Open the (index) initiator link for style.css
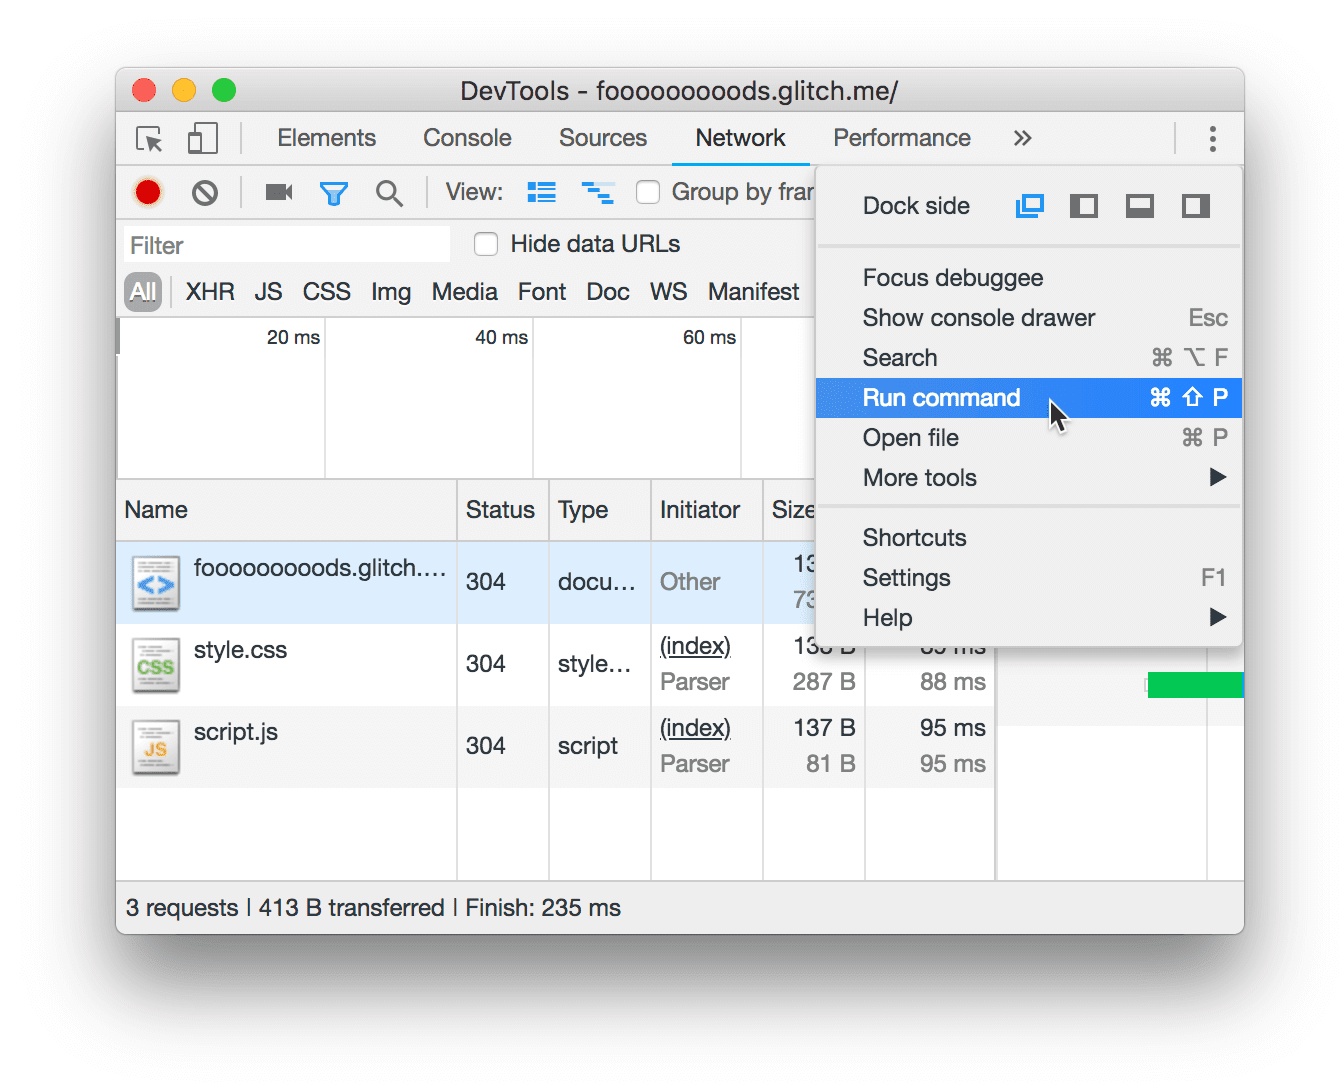This screenshot has width=1340, height=1086. (x=695, y=646)
